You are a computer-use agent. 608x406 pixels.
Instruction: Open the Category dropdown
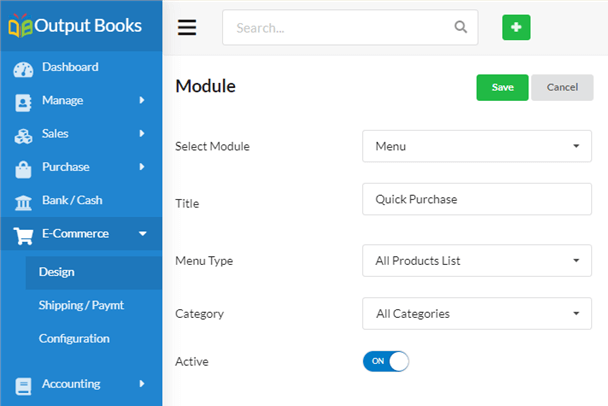pyautogui.click(x=477, y=314)
